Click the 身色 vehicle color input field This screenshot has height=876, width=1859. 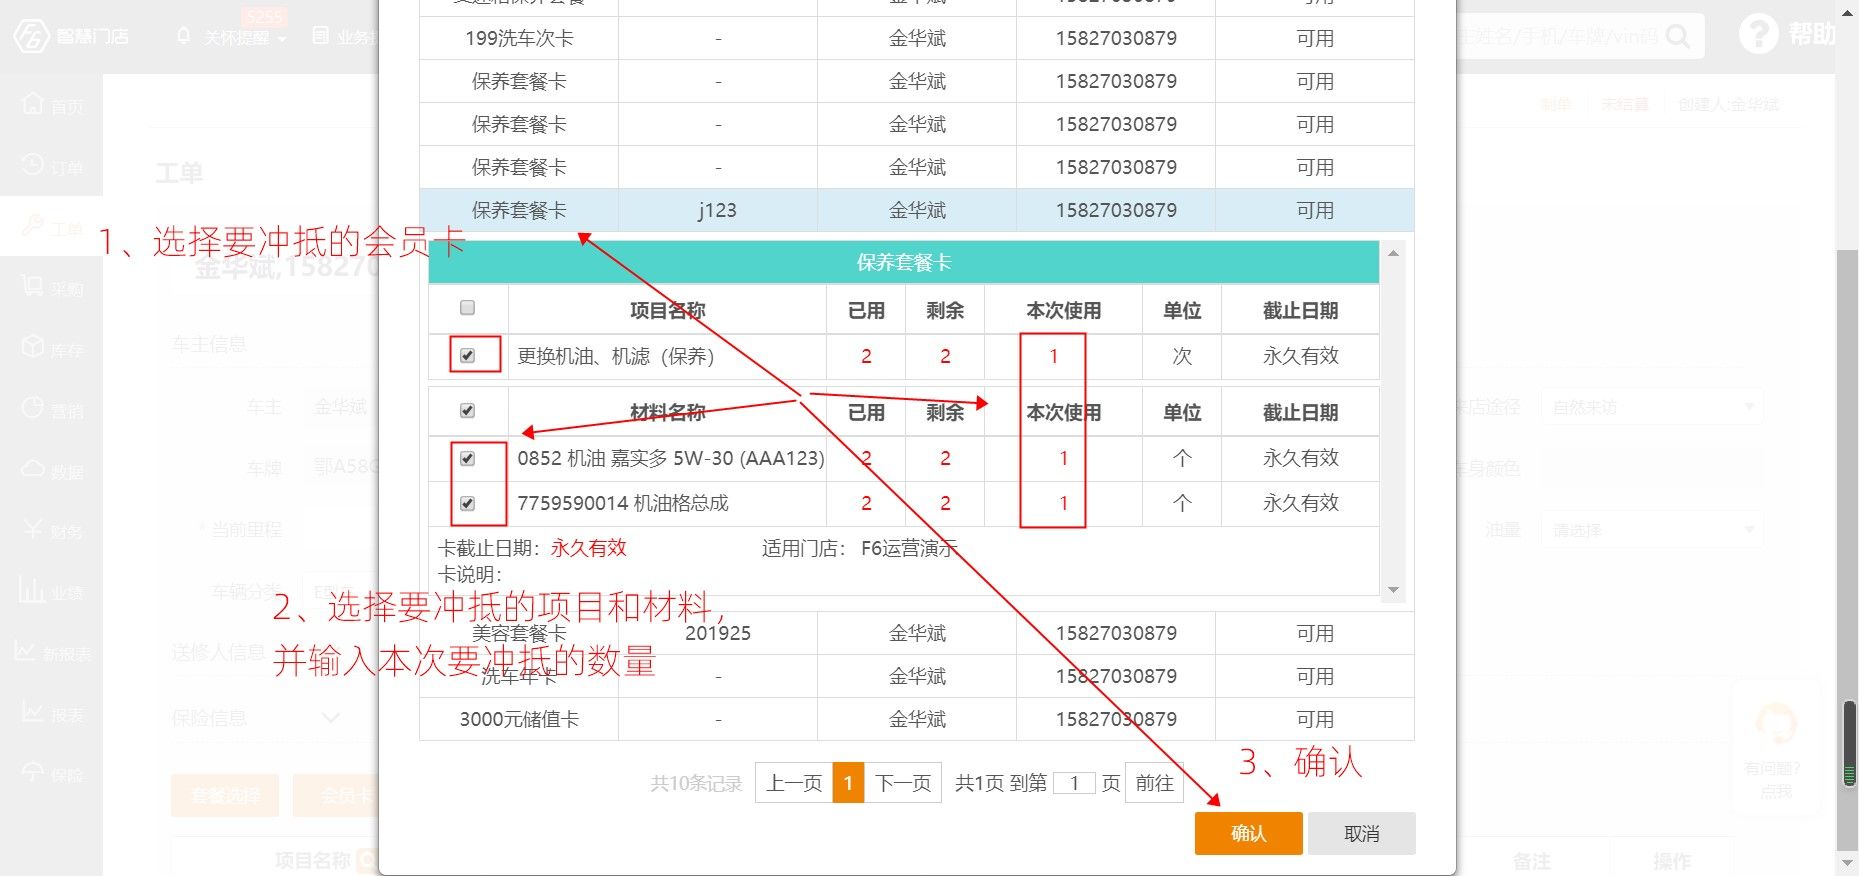[x=1651, y=469]
